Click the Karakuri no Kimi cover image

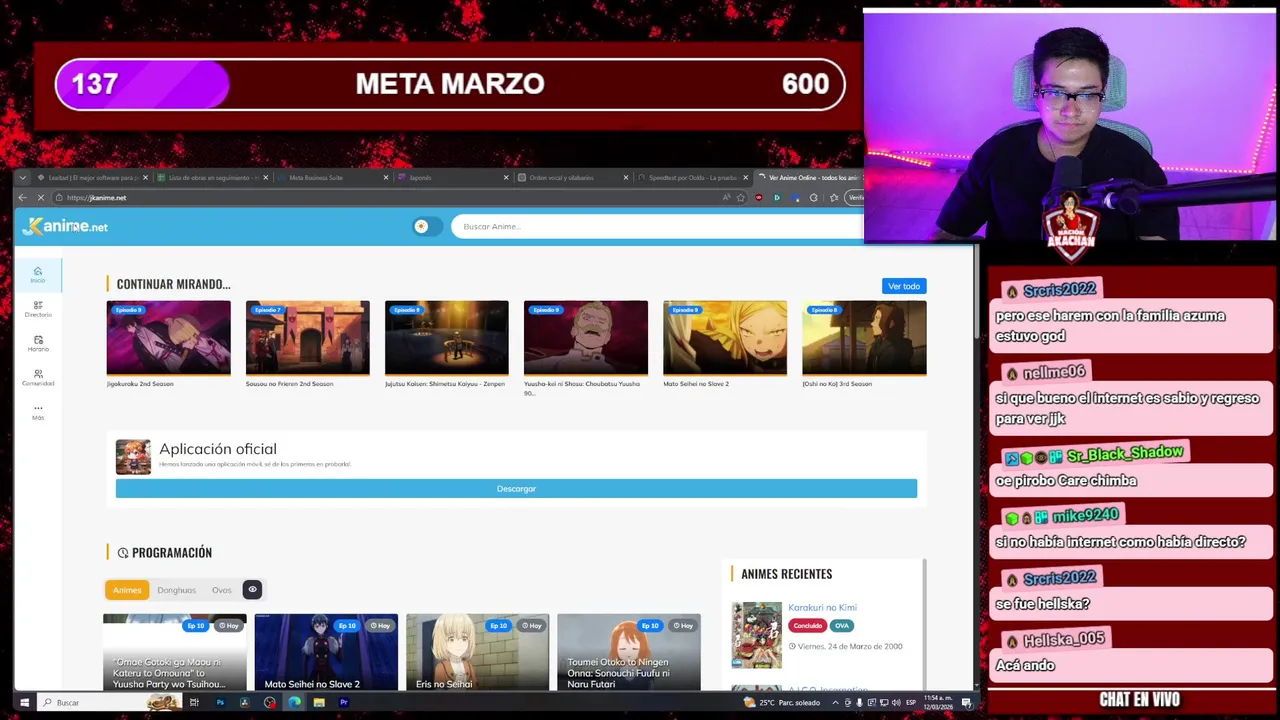click(756, 635)
